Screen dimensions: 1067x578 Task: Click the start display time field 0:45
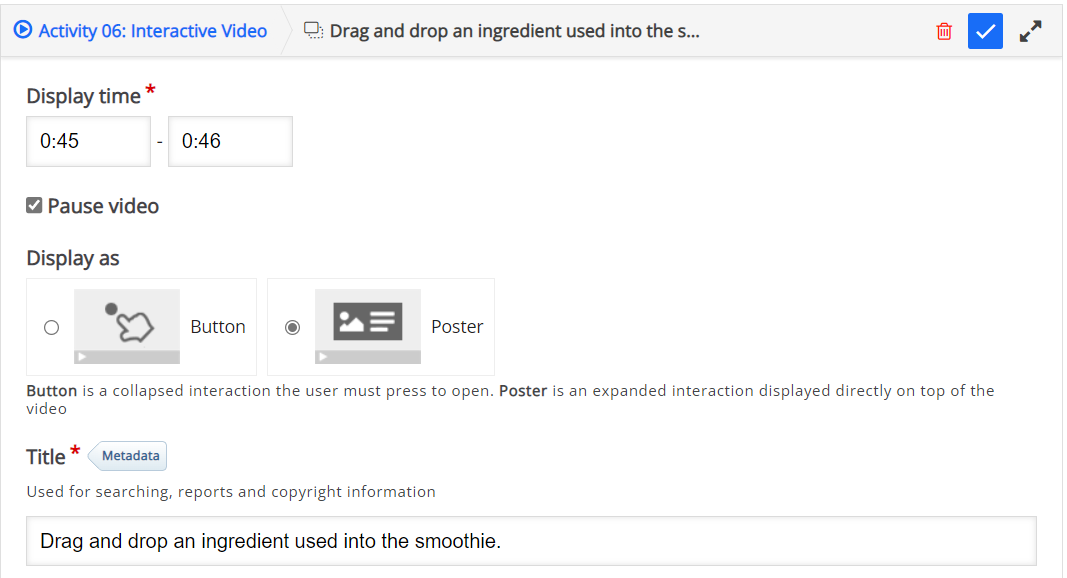coord(88,142)
